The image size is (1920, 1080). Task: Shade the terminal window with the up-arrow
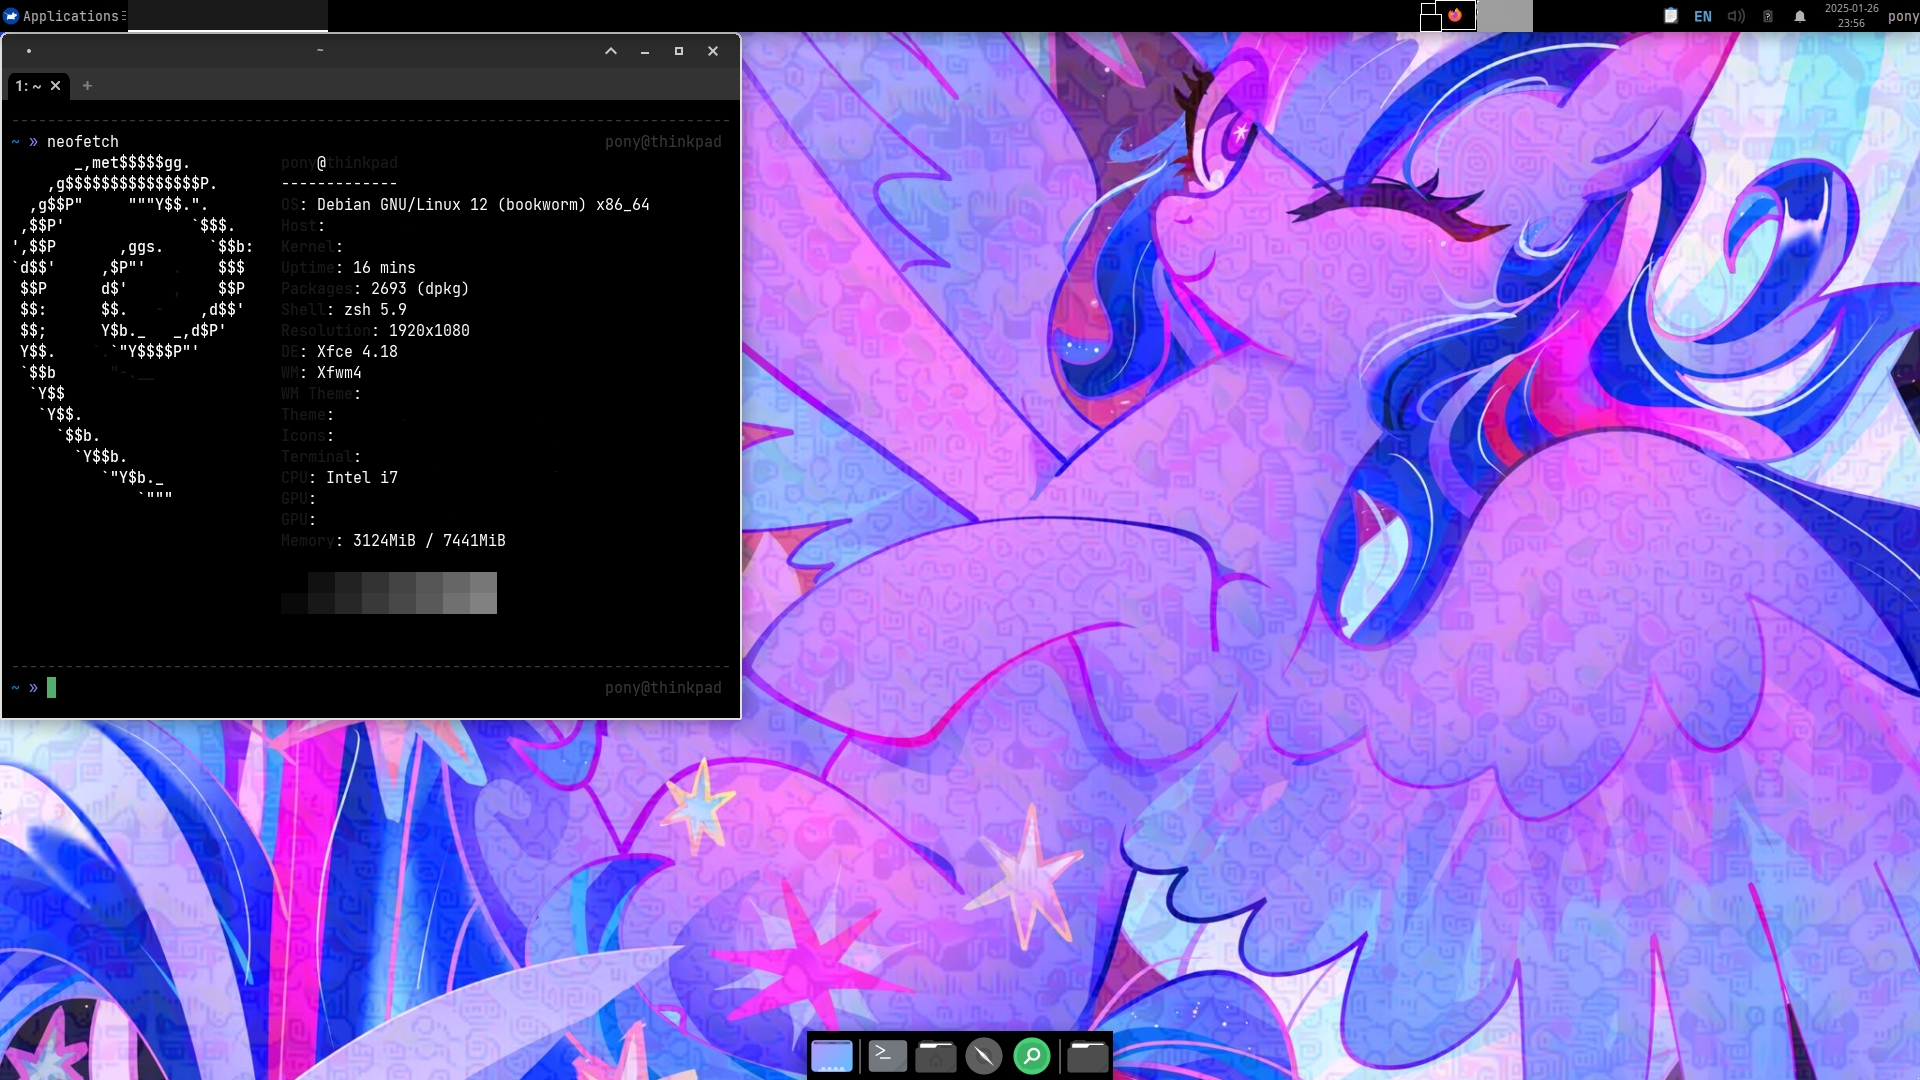click(x=611, y=51)
